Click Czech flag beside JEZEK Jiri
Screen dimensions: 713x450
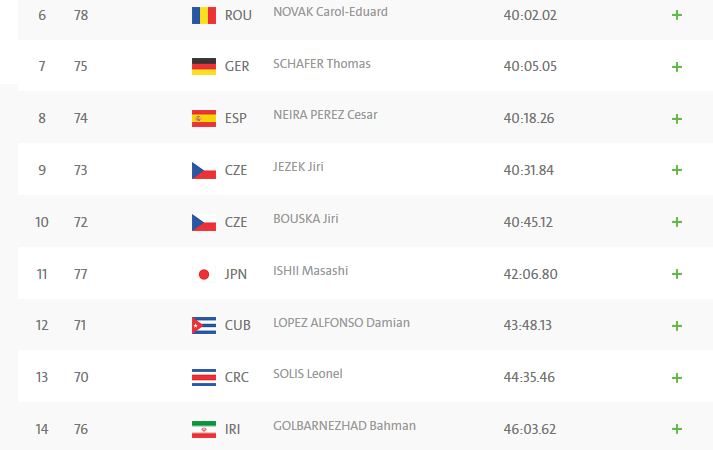[x=204, y=170]
